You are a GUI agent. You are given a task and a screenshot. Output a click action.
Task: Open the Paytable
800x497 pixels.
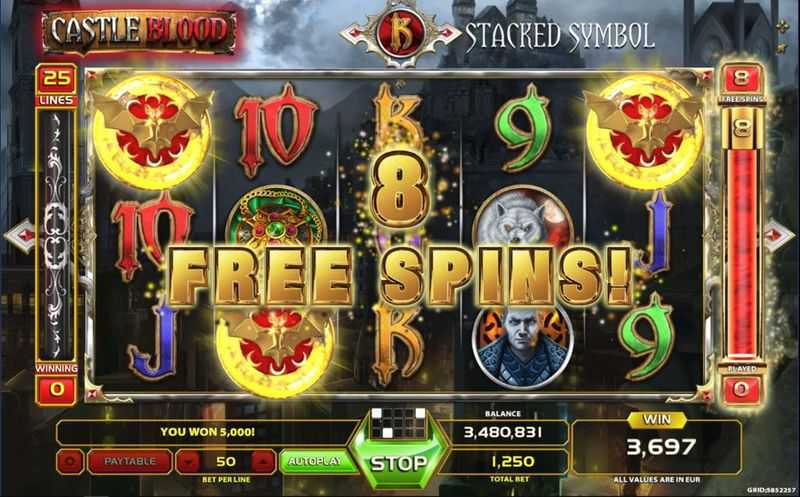[x=130, y=461]
